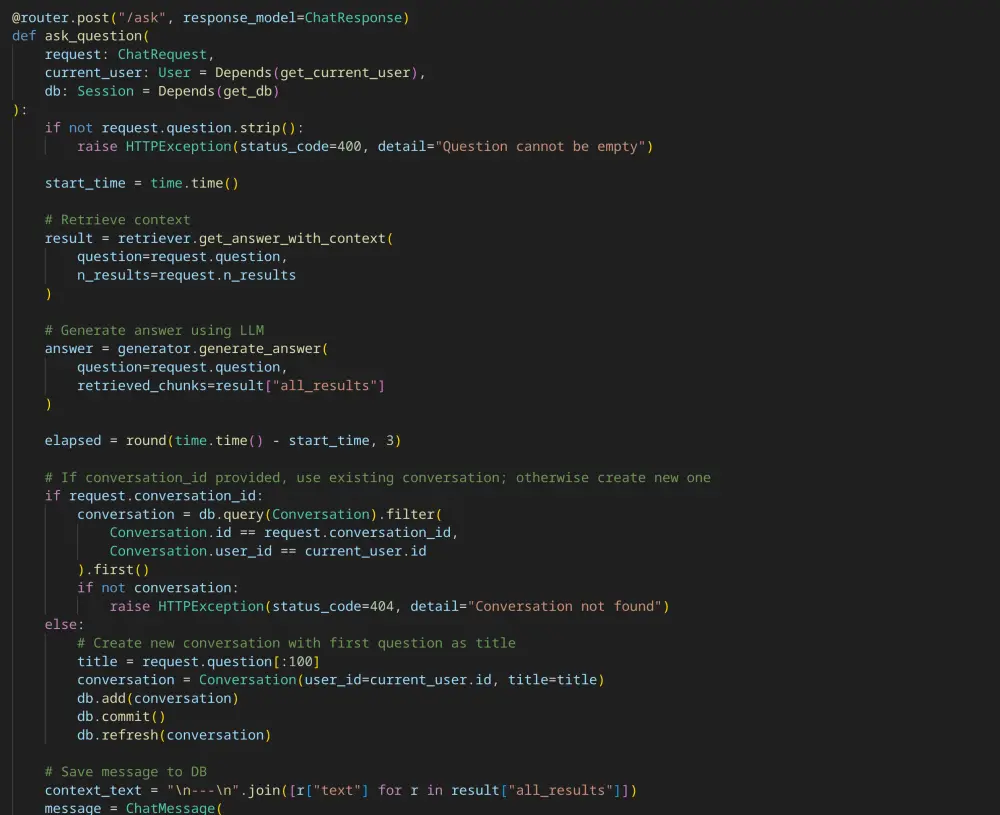Viewport: 1000px width, 815px height.
Task: Click the ).first() call
Action: tap(113, 569)
